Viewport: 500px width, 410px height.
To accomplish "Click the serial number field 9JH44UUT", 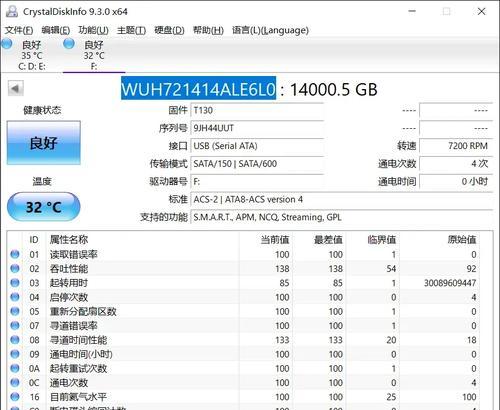I will (257, 128).
